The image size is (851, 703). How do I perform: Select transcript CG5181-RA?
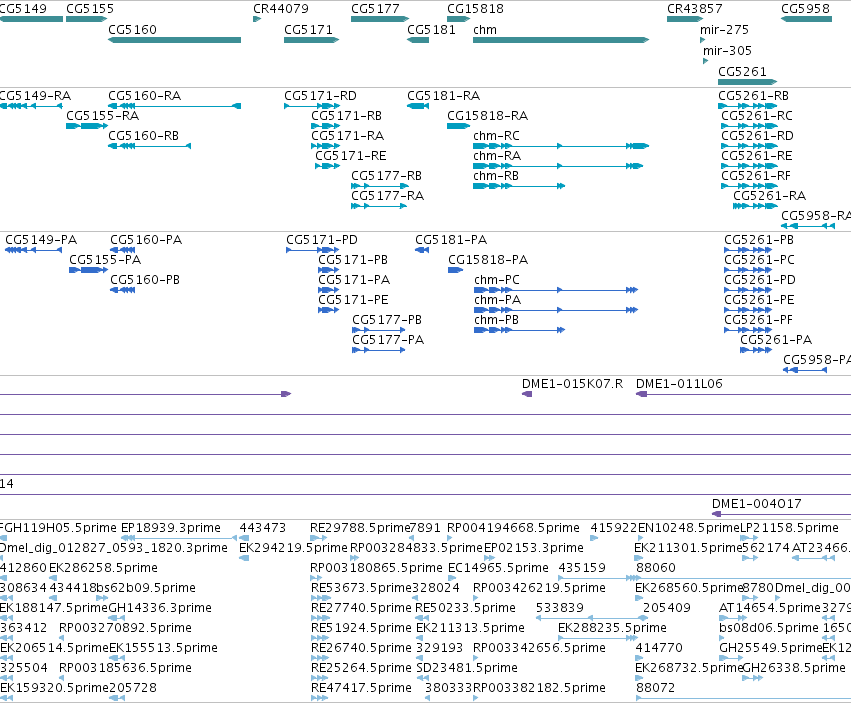coord(418,106)
